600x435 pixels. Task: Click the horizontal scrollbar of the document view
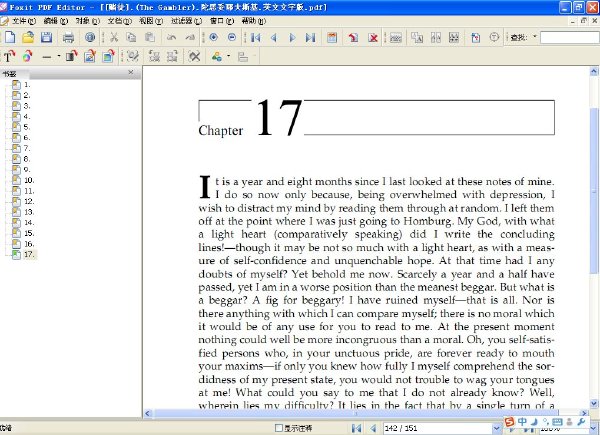[x=355, y=413]
